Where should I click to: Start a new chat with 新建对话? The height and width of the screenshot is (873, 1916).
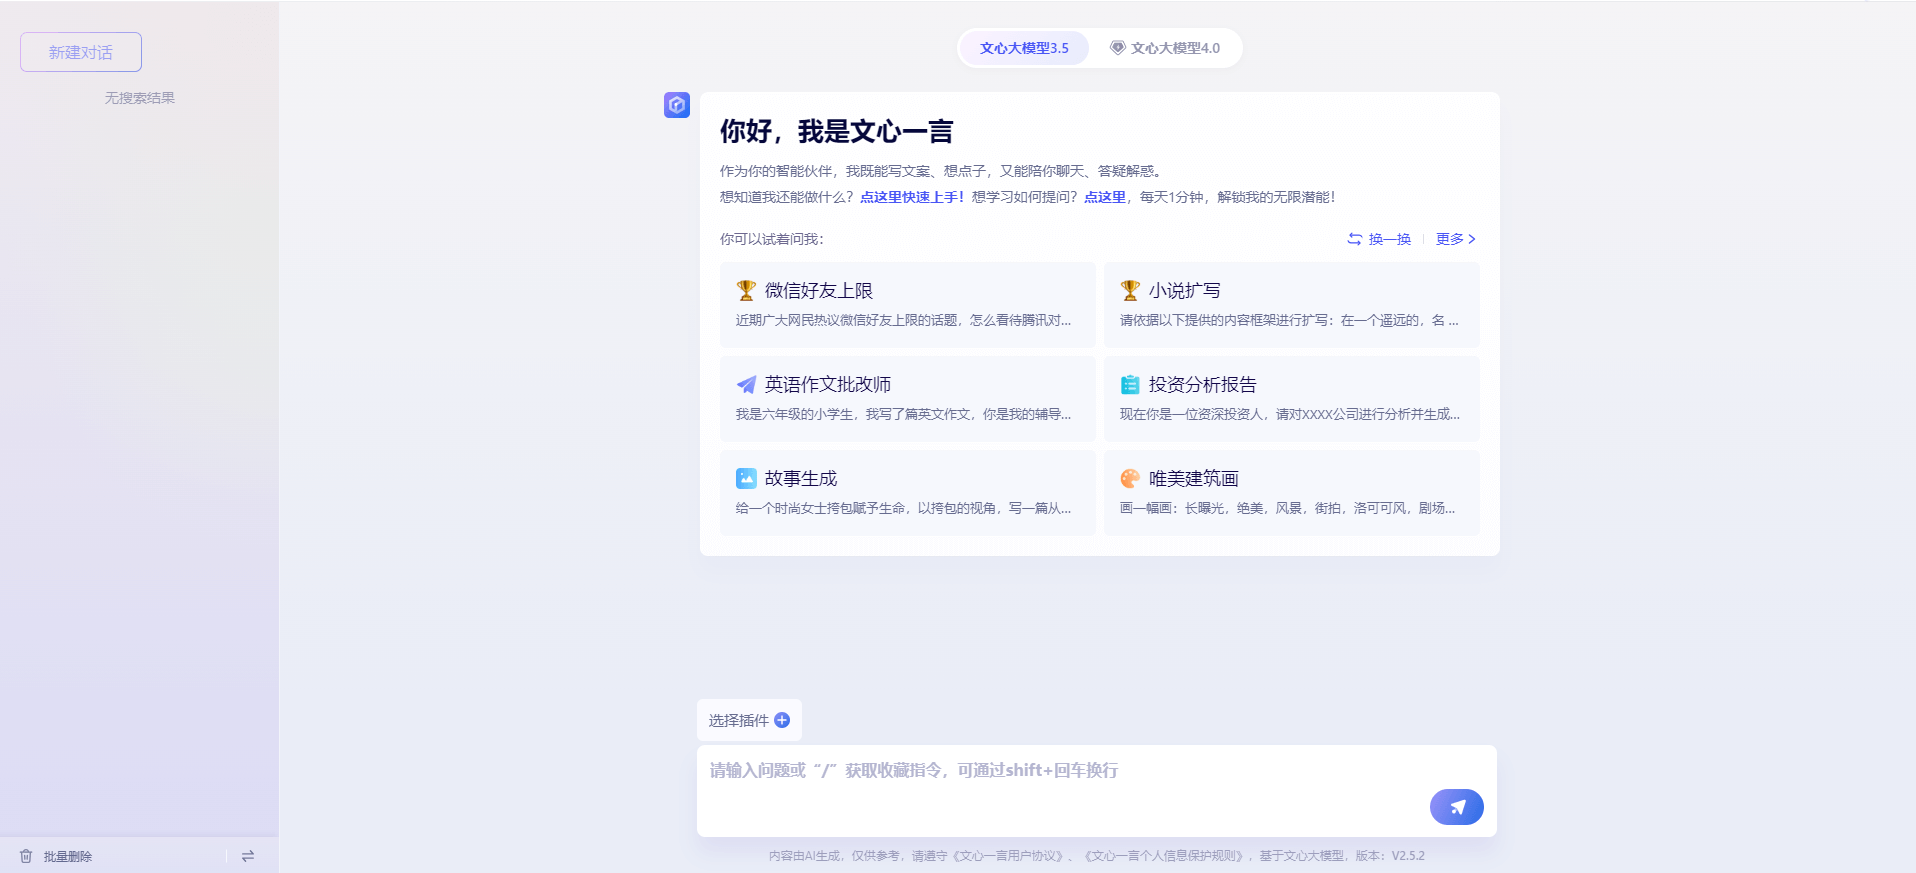pyautogui.click(x=81, y=52)
